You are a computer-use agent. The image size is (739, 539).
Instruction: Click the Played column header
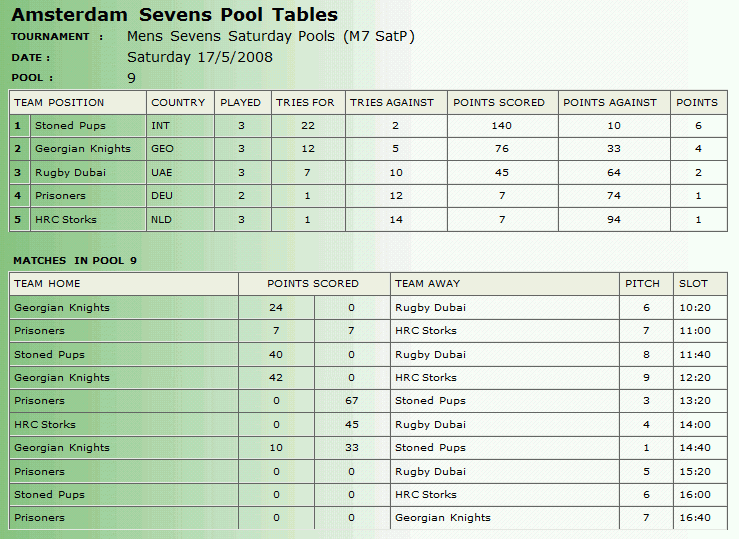point(240,102)
